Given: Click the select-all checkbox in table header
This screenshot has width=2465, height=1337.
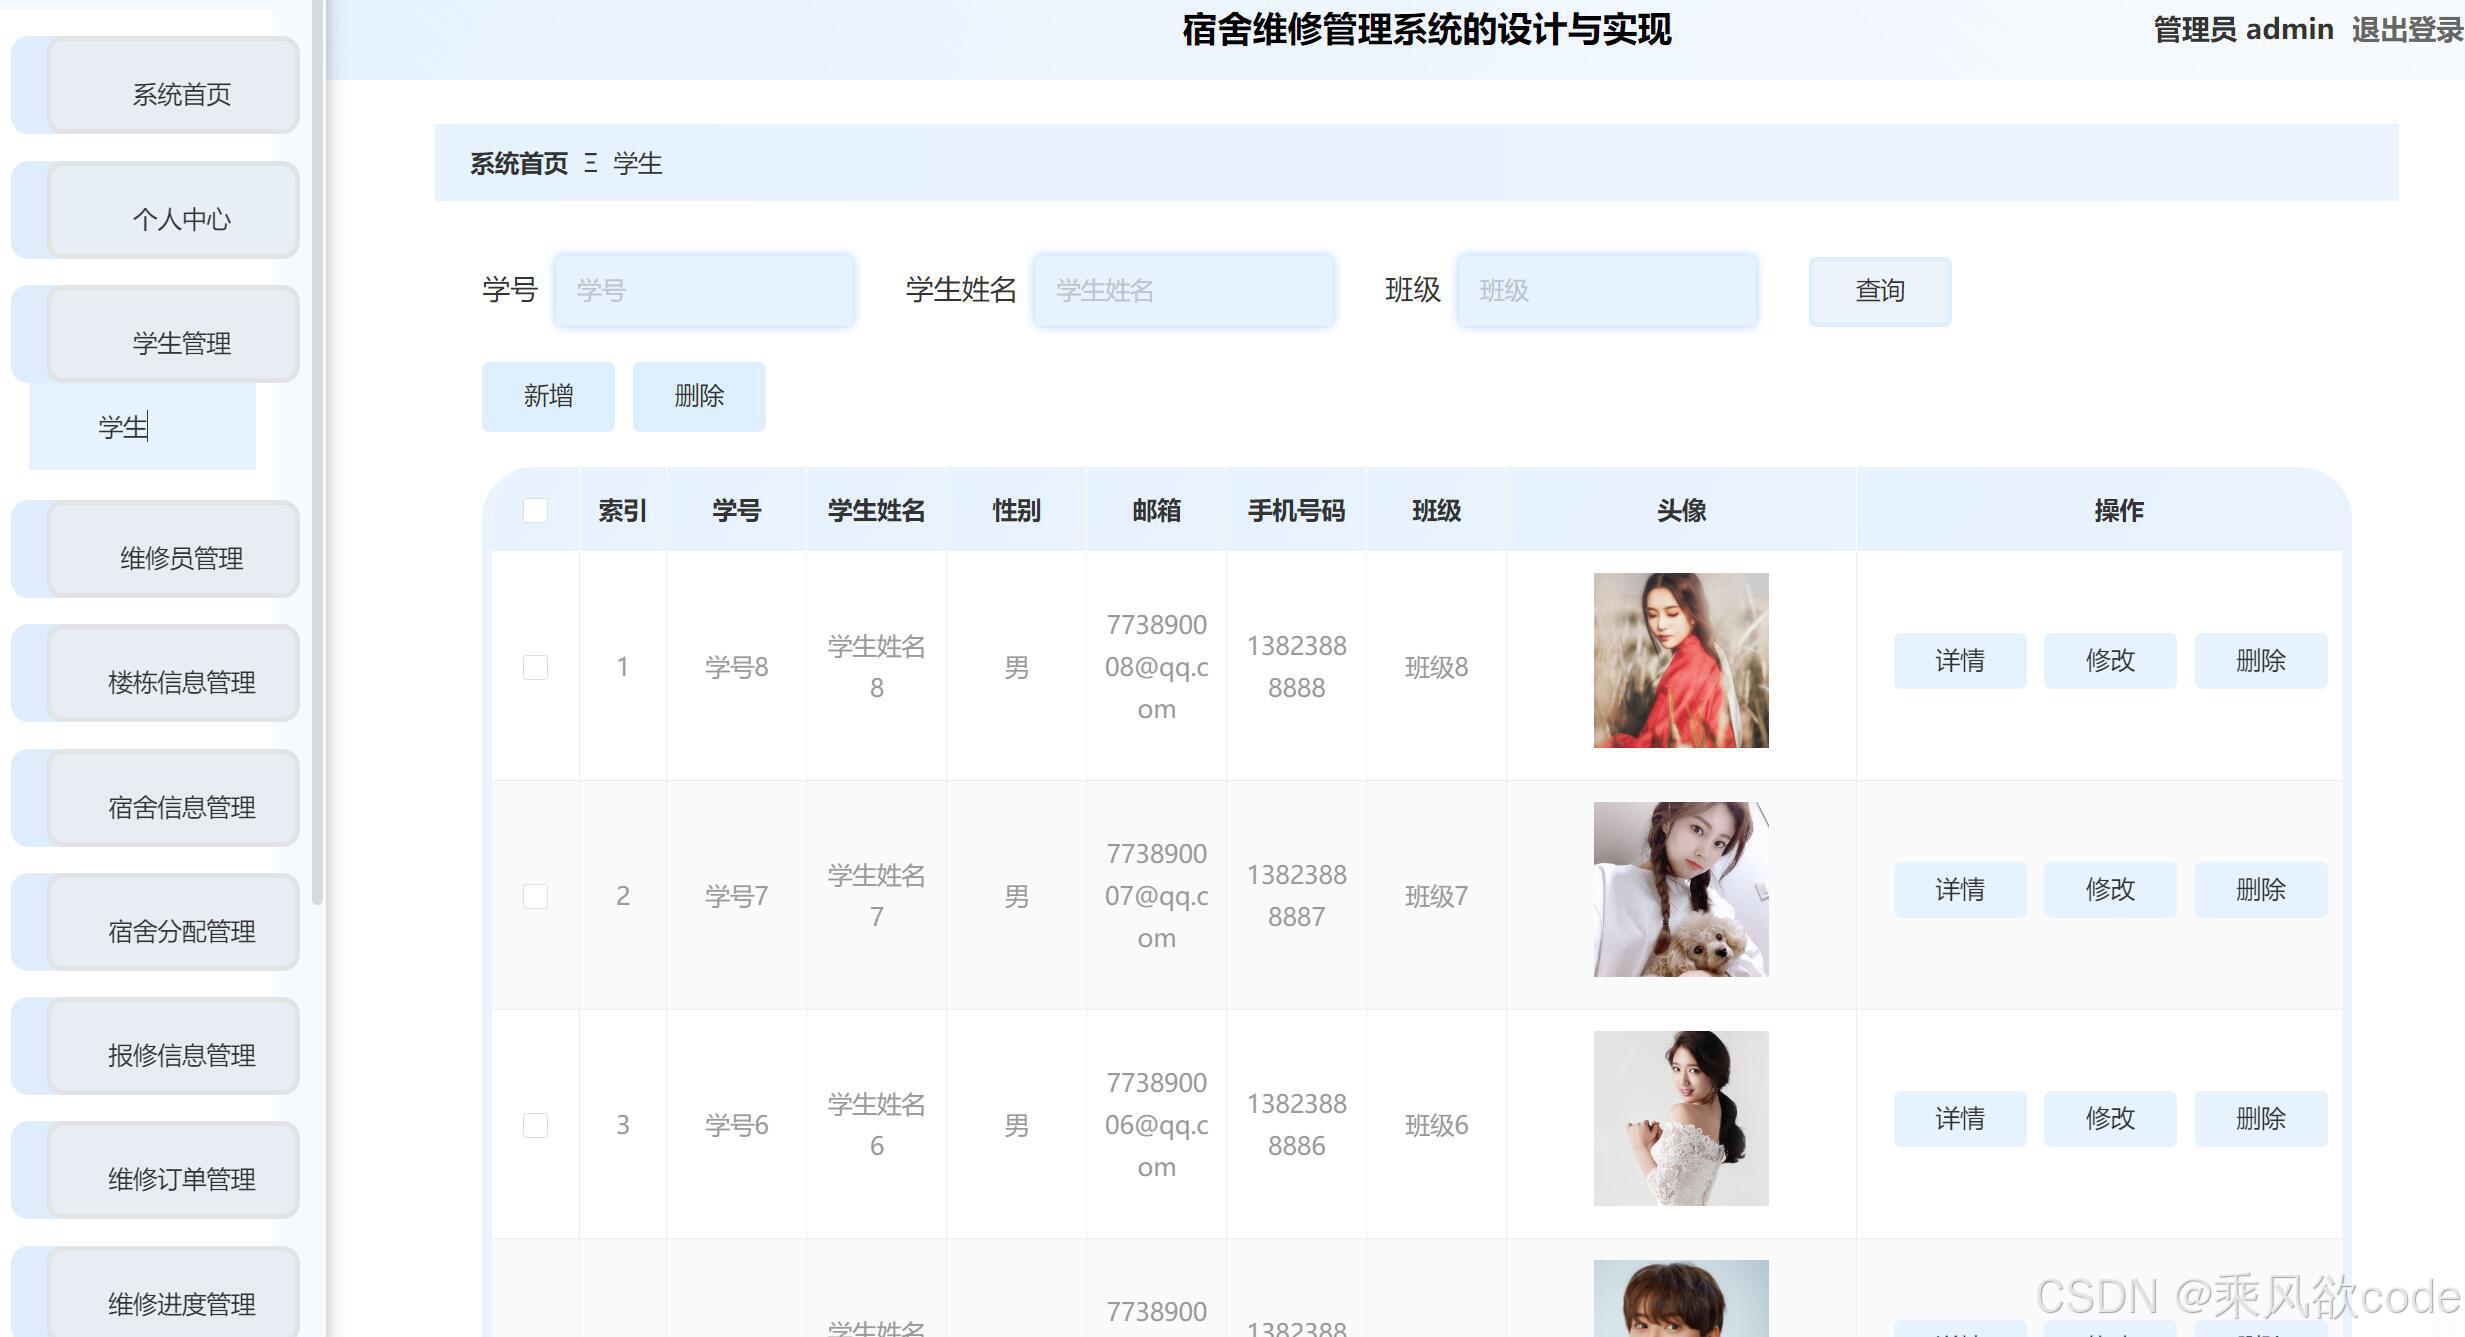Looking at the screenshot, I should 535,511.
